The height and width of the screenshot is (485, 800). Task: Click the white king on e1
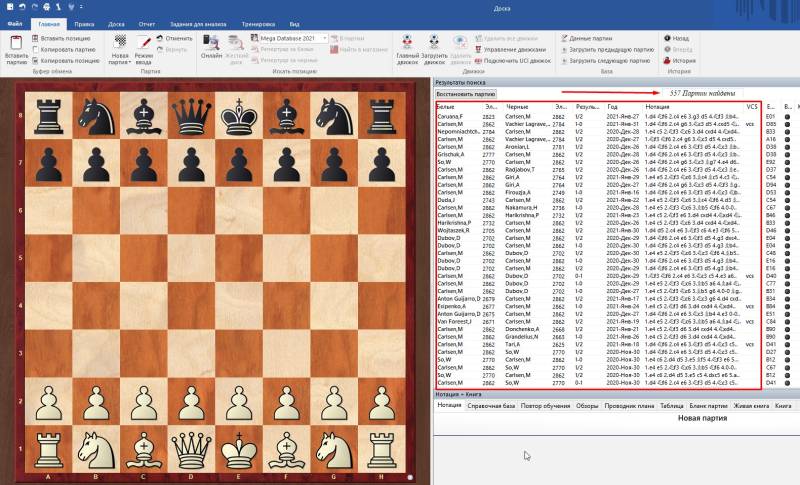click(235, 452)
